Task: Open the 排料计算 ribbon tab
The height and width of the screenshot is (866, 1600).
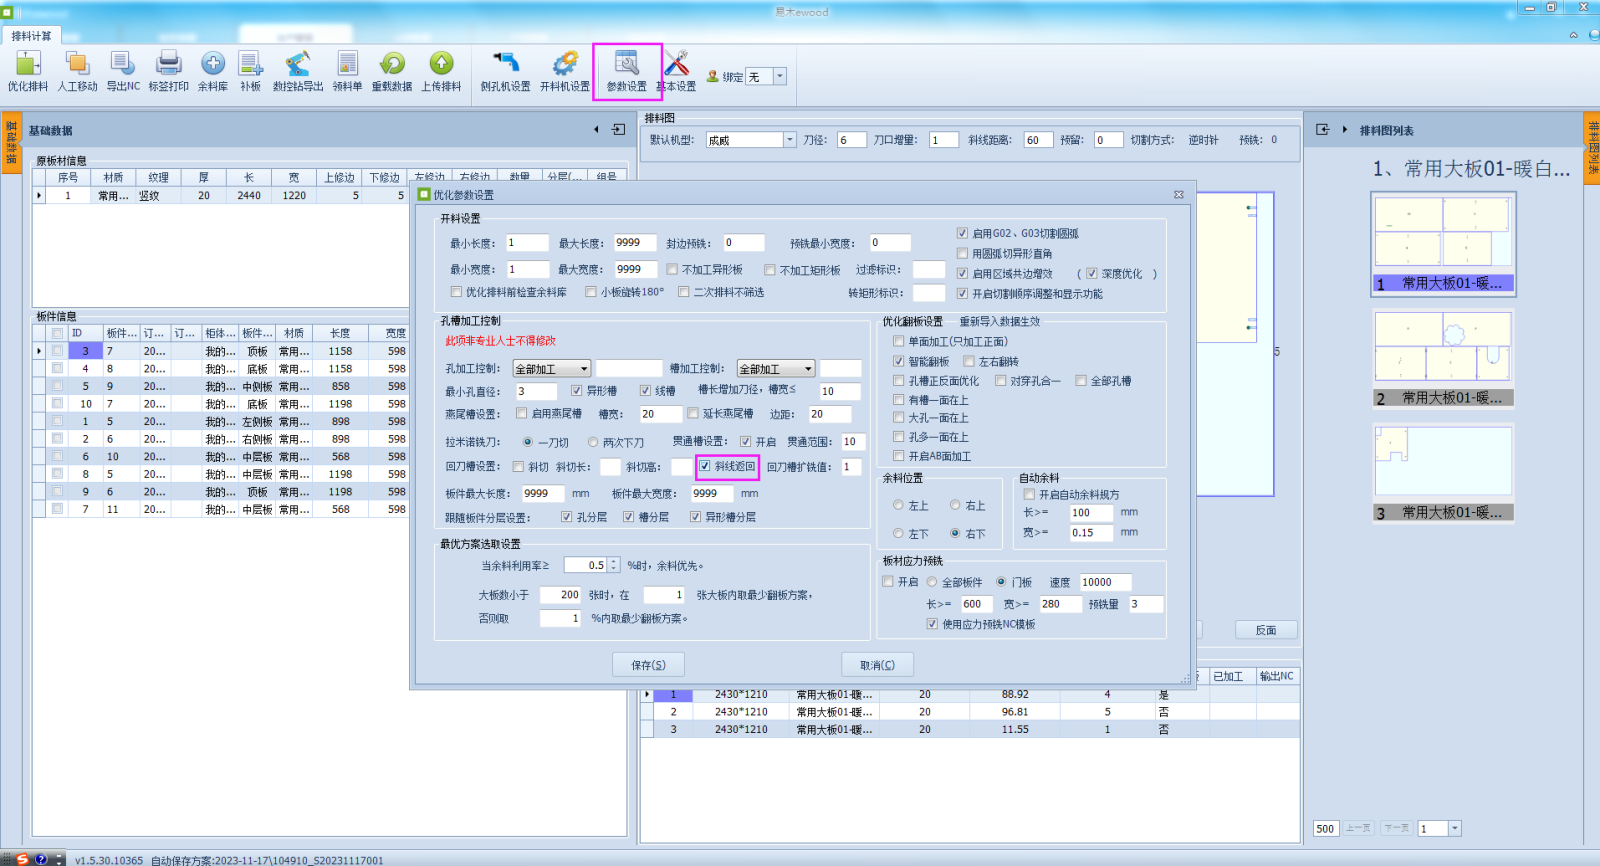Action: coord(31,35)
